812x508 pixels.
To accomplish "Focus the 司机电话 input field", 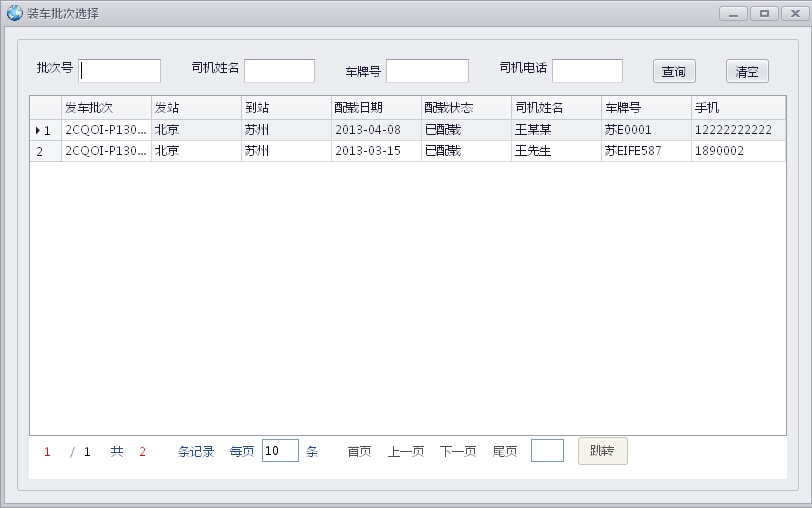I will tap(587, 70).
